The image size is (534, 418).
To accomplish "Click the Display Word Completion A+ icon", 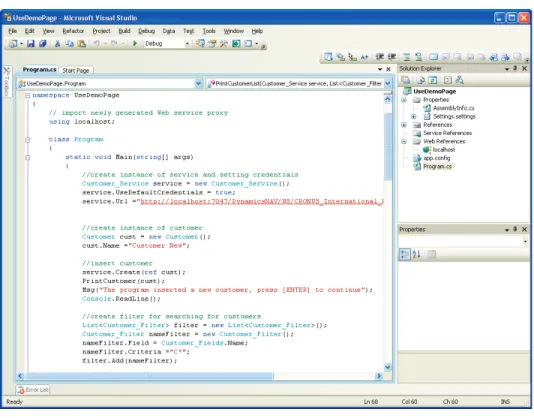I will pyautogui.click(x=364, y=57).
